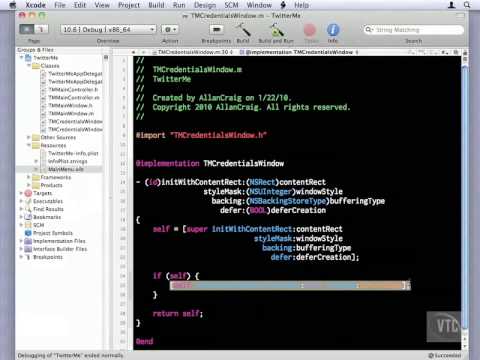Select the Find Results icon
This screenshot has height=360, width=480.
(x=28, y=209)
